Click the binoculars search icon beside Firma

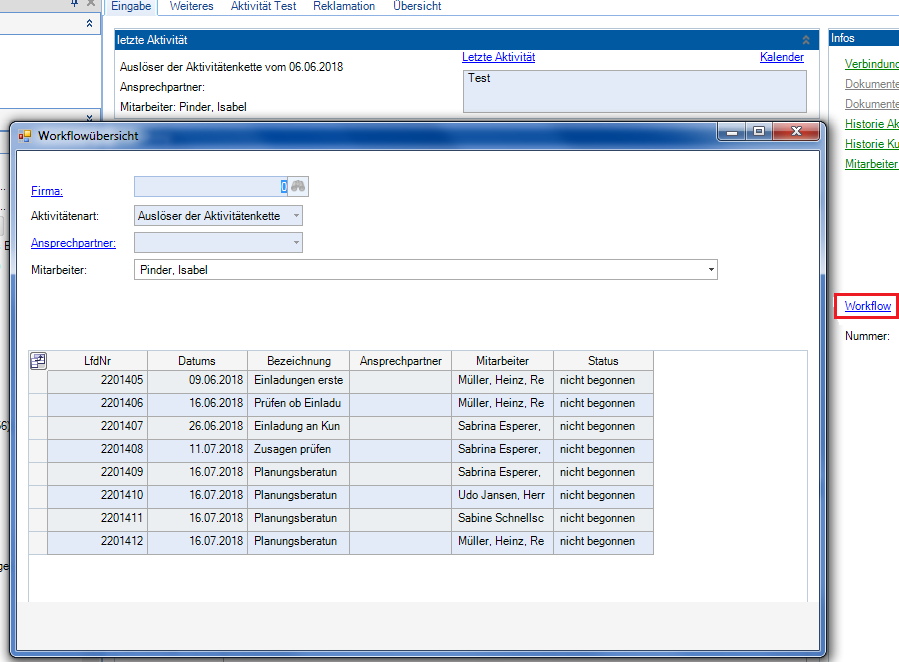pyautogui.click(x=299, y=187)
